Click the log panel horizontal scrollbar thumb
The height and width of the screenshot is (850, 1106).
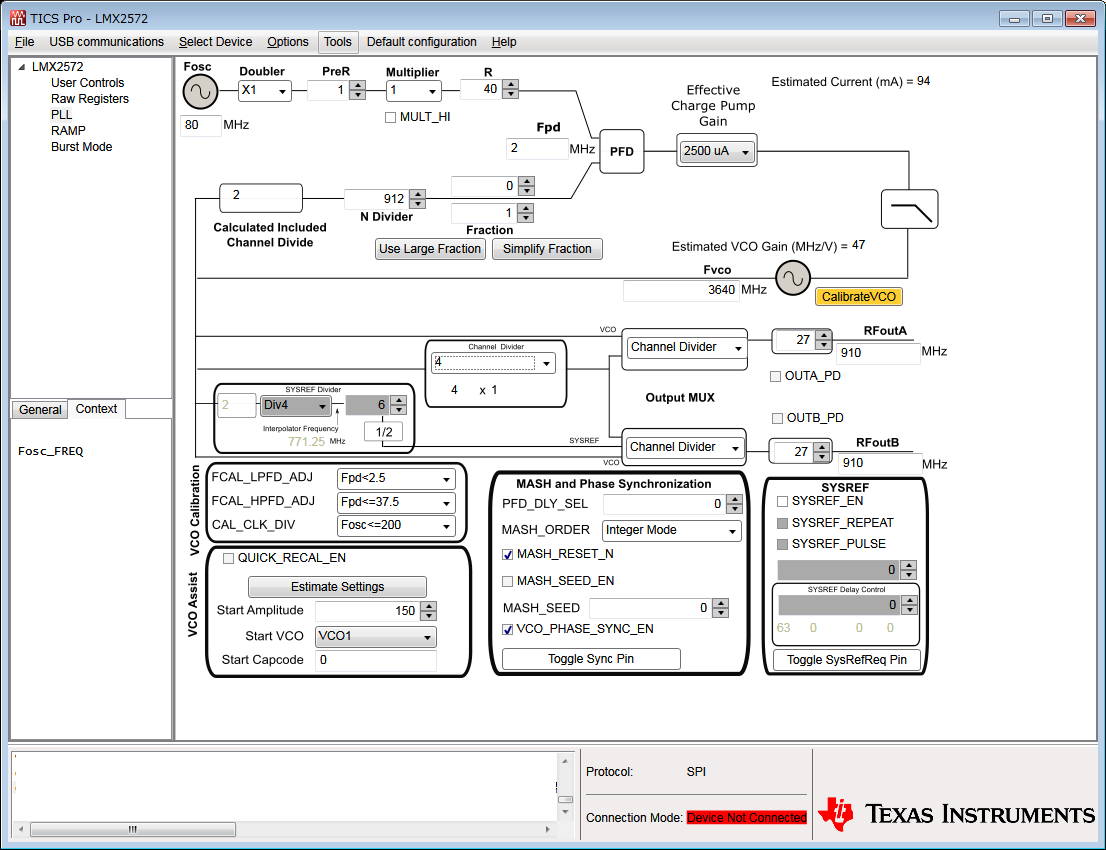point(133,830)
